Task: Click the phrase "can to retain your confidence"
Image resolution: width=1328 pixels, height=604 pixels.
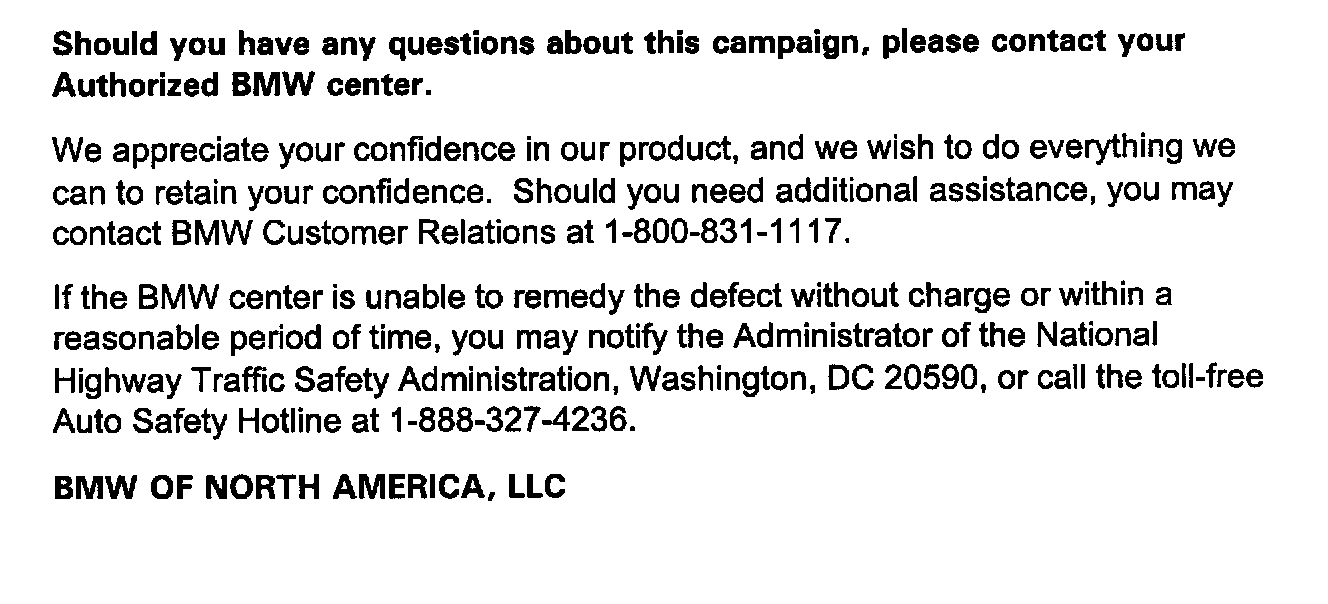Action: click(276, 190)
